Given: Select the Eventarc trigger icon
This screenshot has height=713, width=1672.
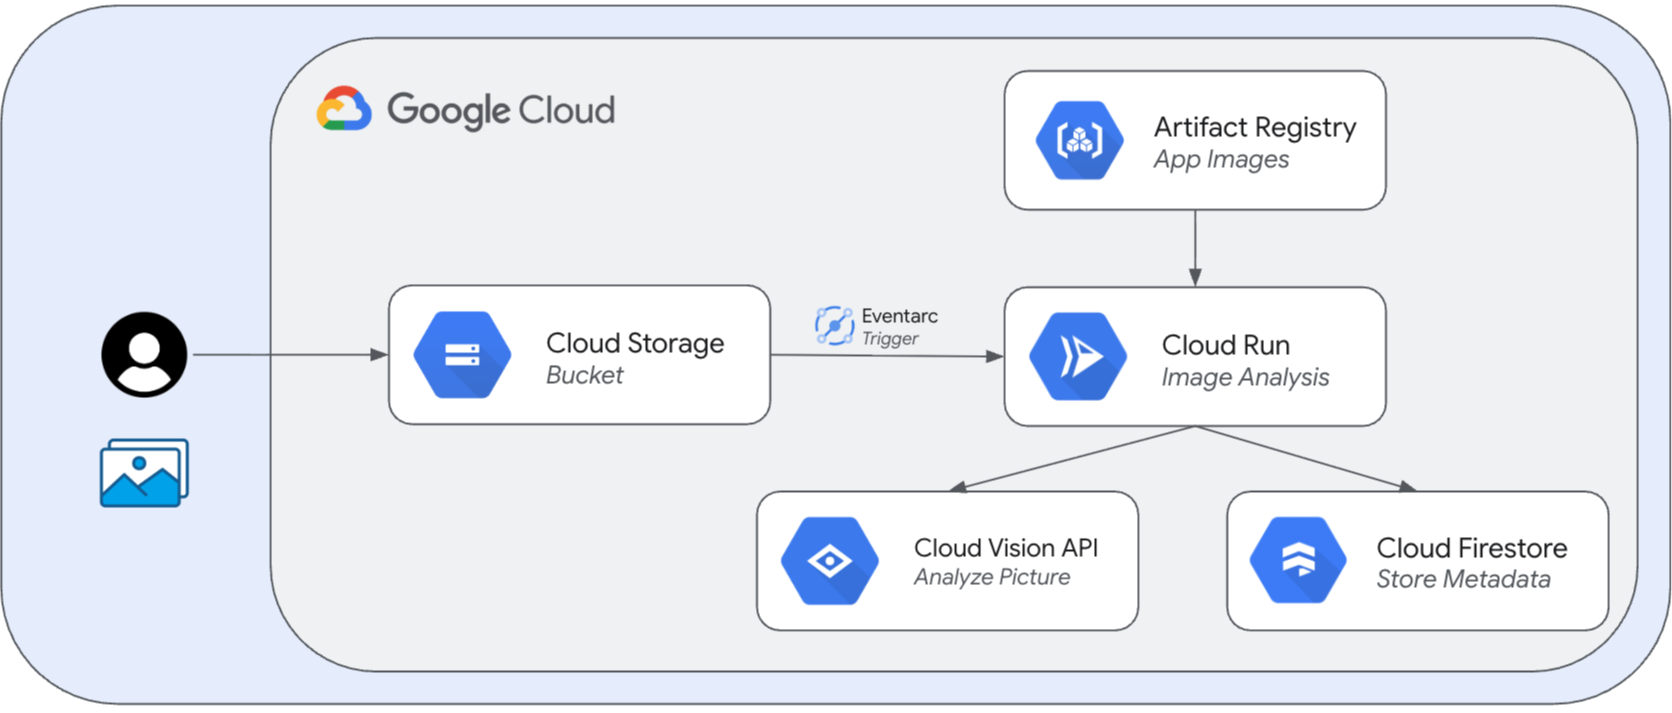Looking at the screenshot, I should [833, 326].
